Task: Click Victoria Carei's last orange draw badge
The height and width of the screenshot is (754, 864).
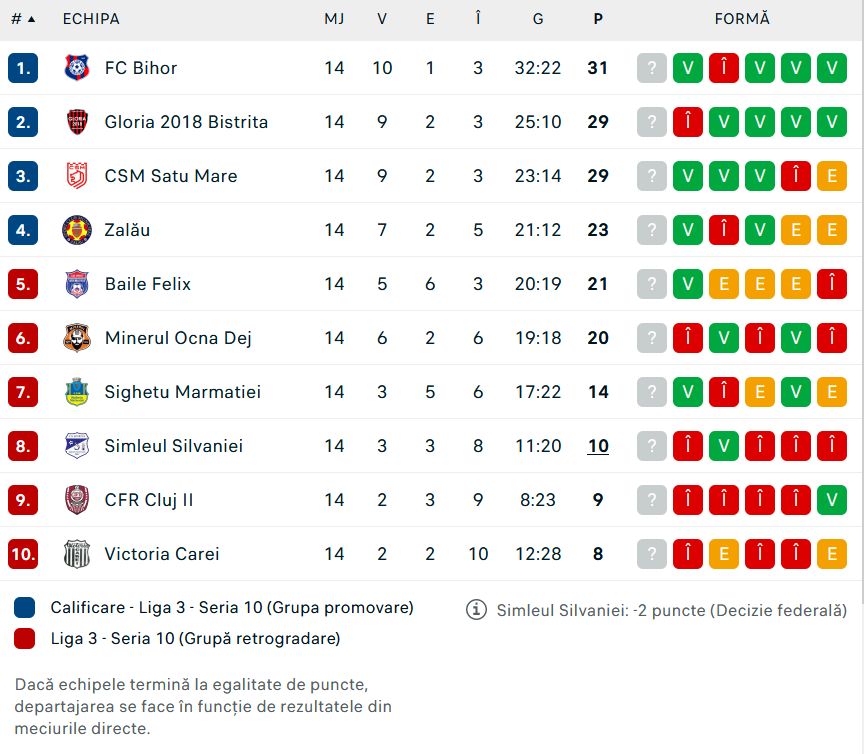Action: click(x=832, y=554)
